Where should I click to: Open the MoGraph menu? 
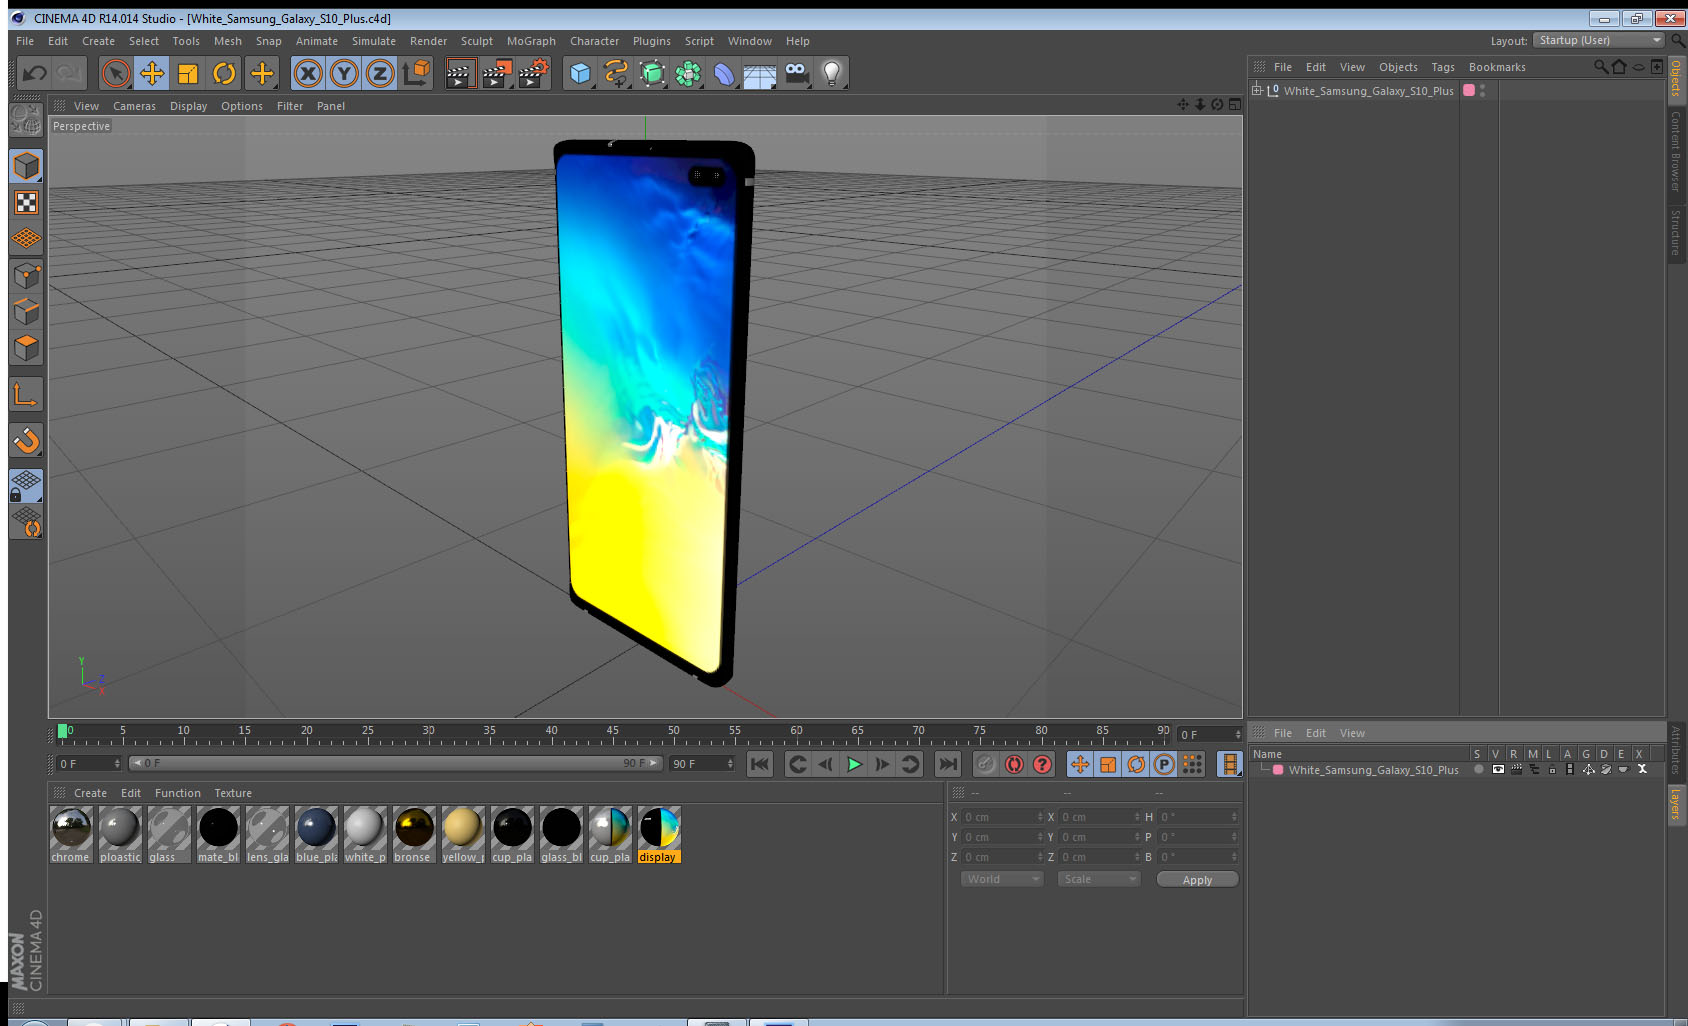(531, 41)
